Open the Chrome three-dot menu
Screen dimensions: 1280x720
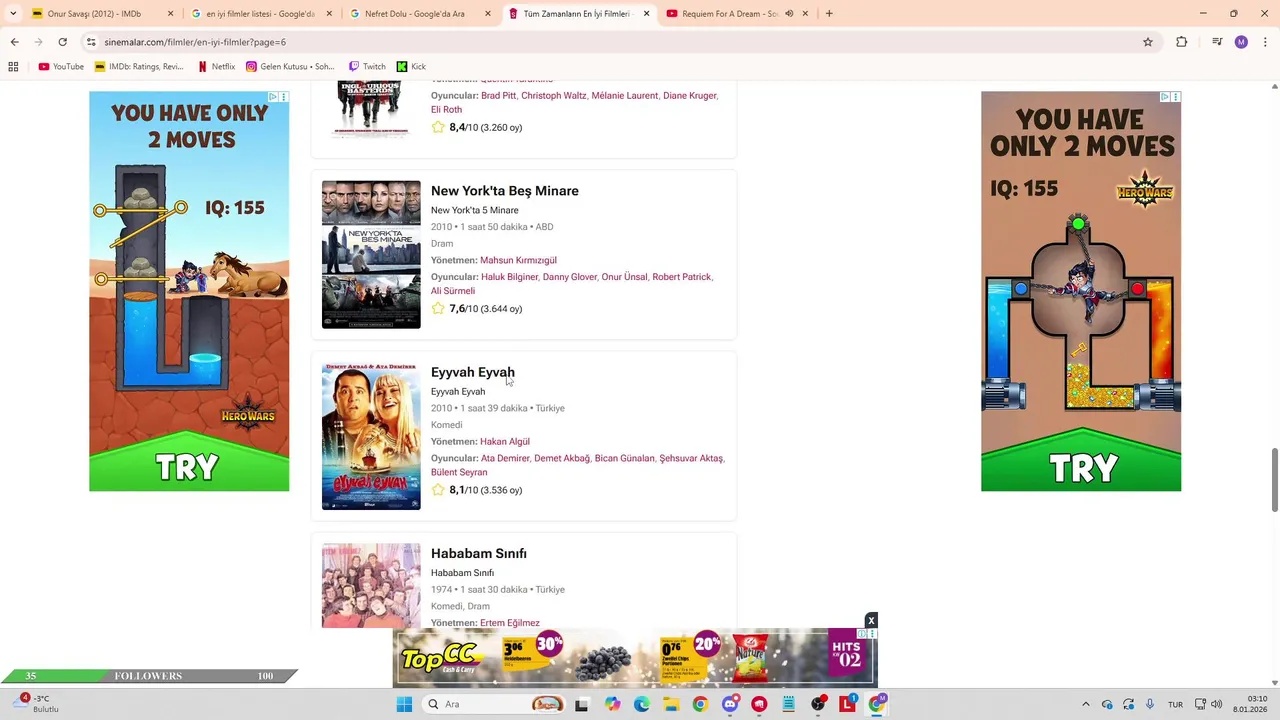point(1265,42)
